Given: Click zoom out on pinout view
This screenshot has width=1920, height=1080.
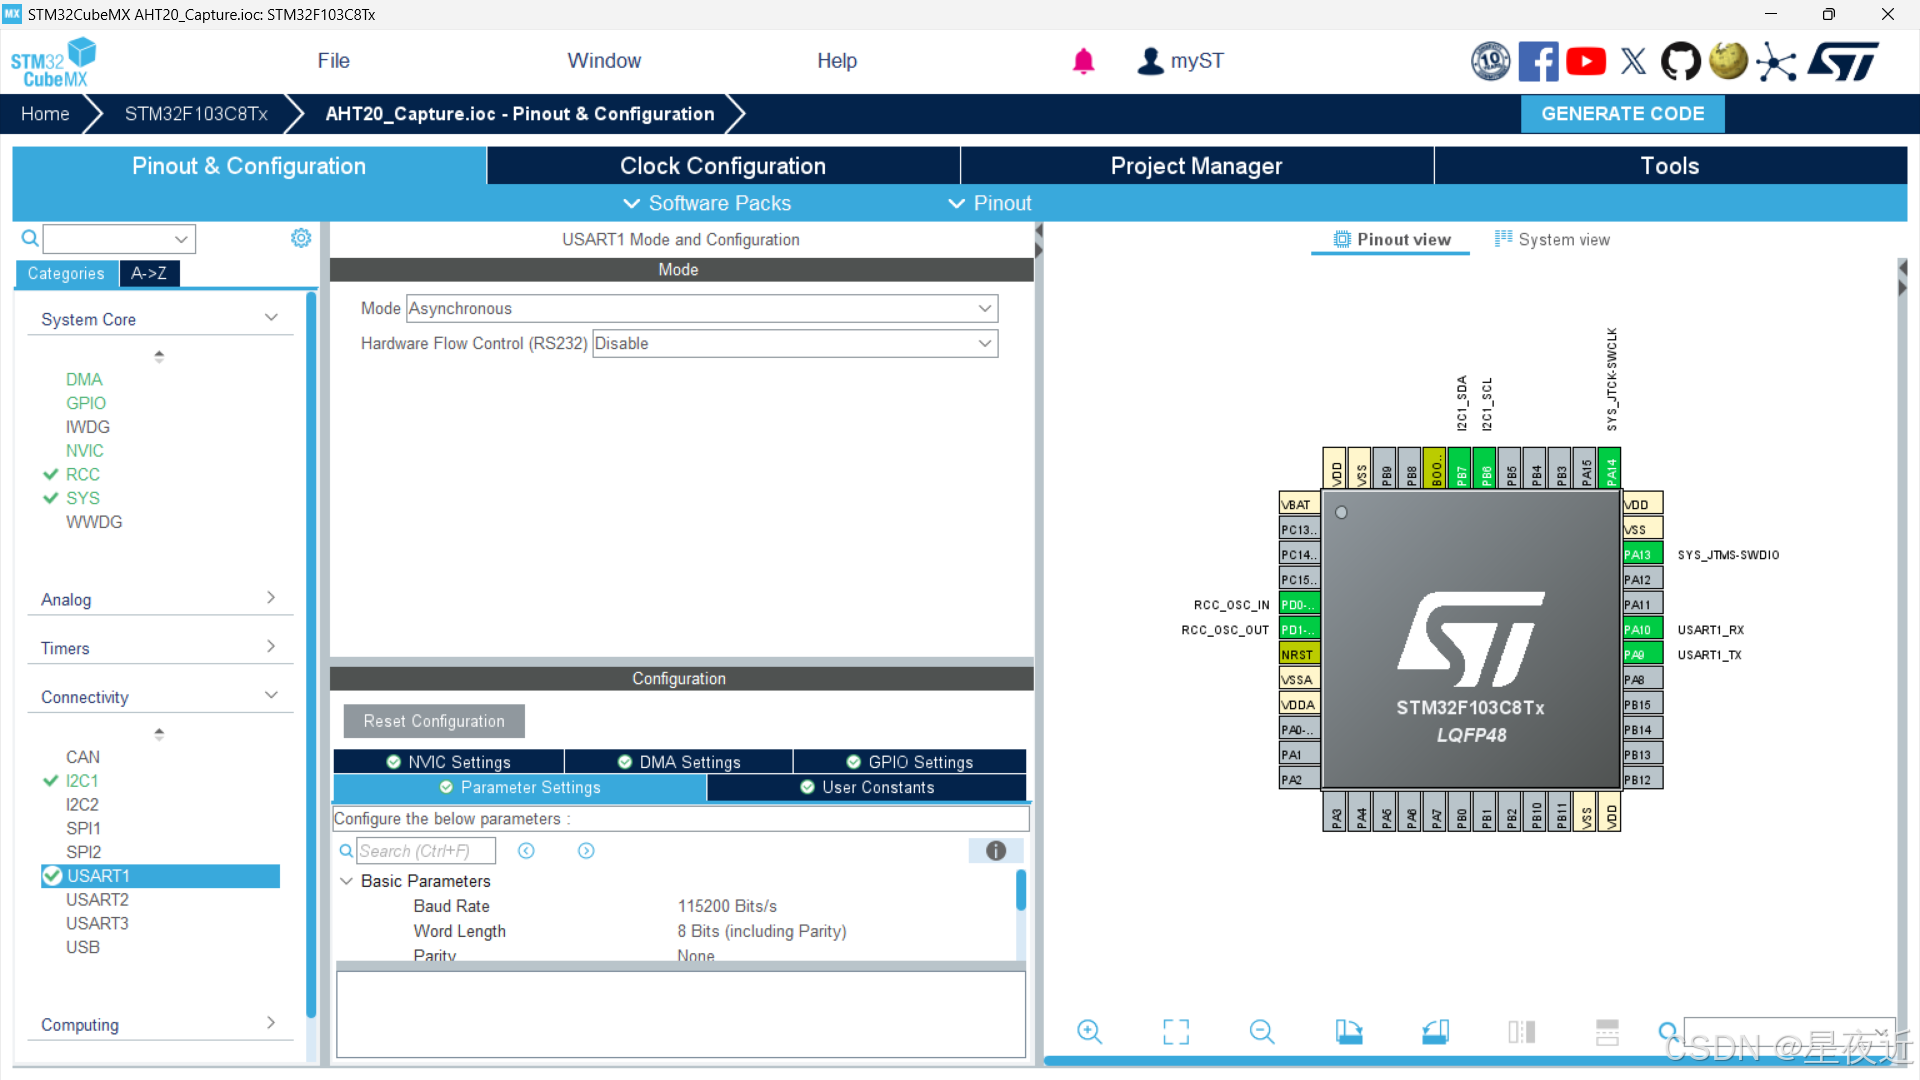Looking at the screenshot, I should [x=1262, y=1031].
